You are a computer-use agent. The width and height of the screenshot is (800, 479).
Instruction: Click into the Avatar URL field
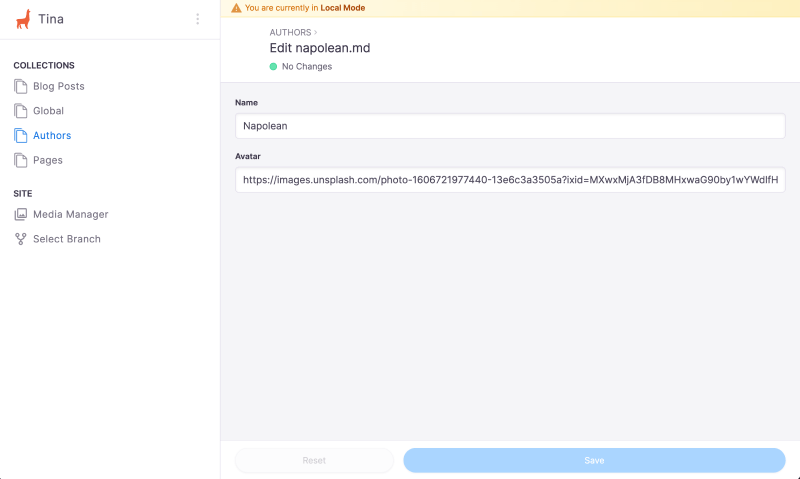pyautogui.click(x=510, y=180)
